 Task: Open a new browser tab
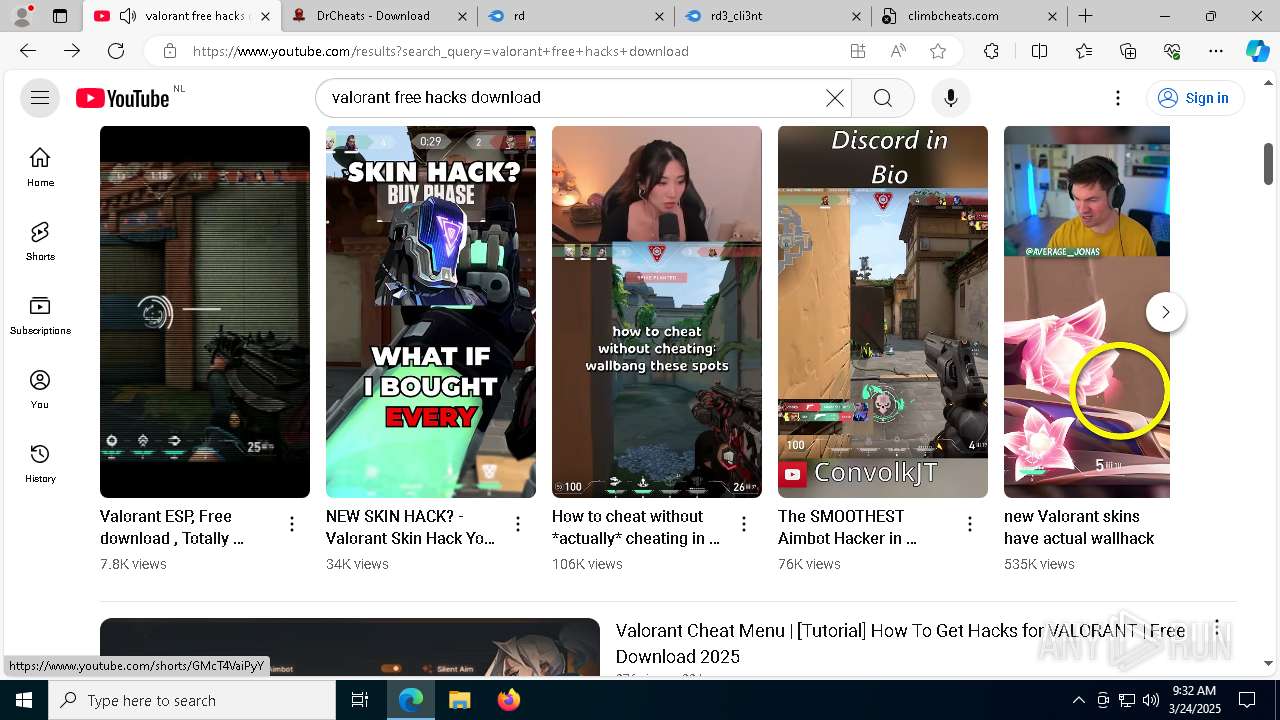(1085, 16)
